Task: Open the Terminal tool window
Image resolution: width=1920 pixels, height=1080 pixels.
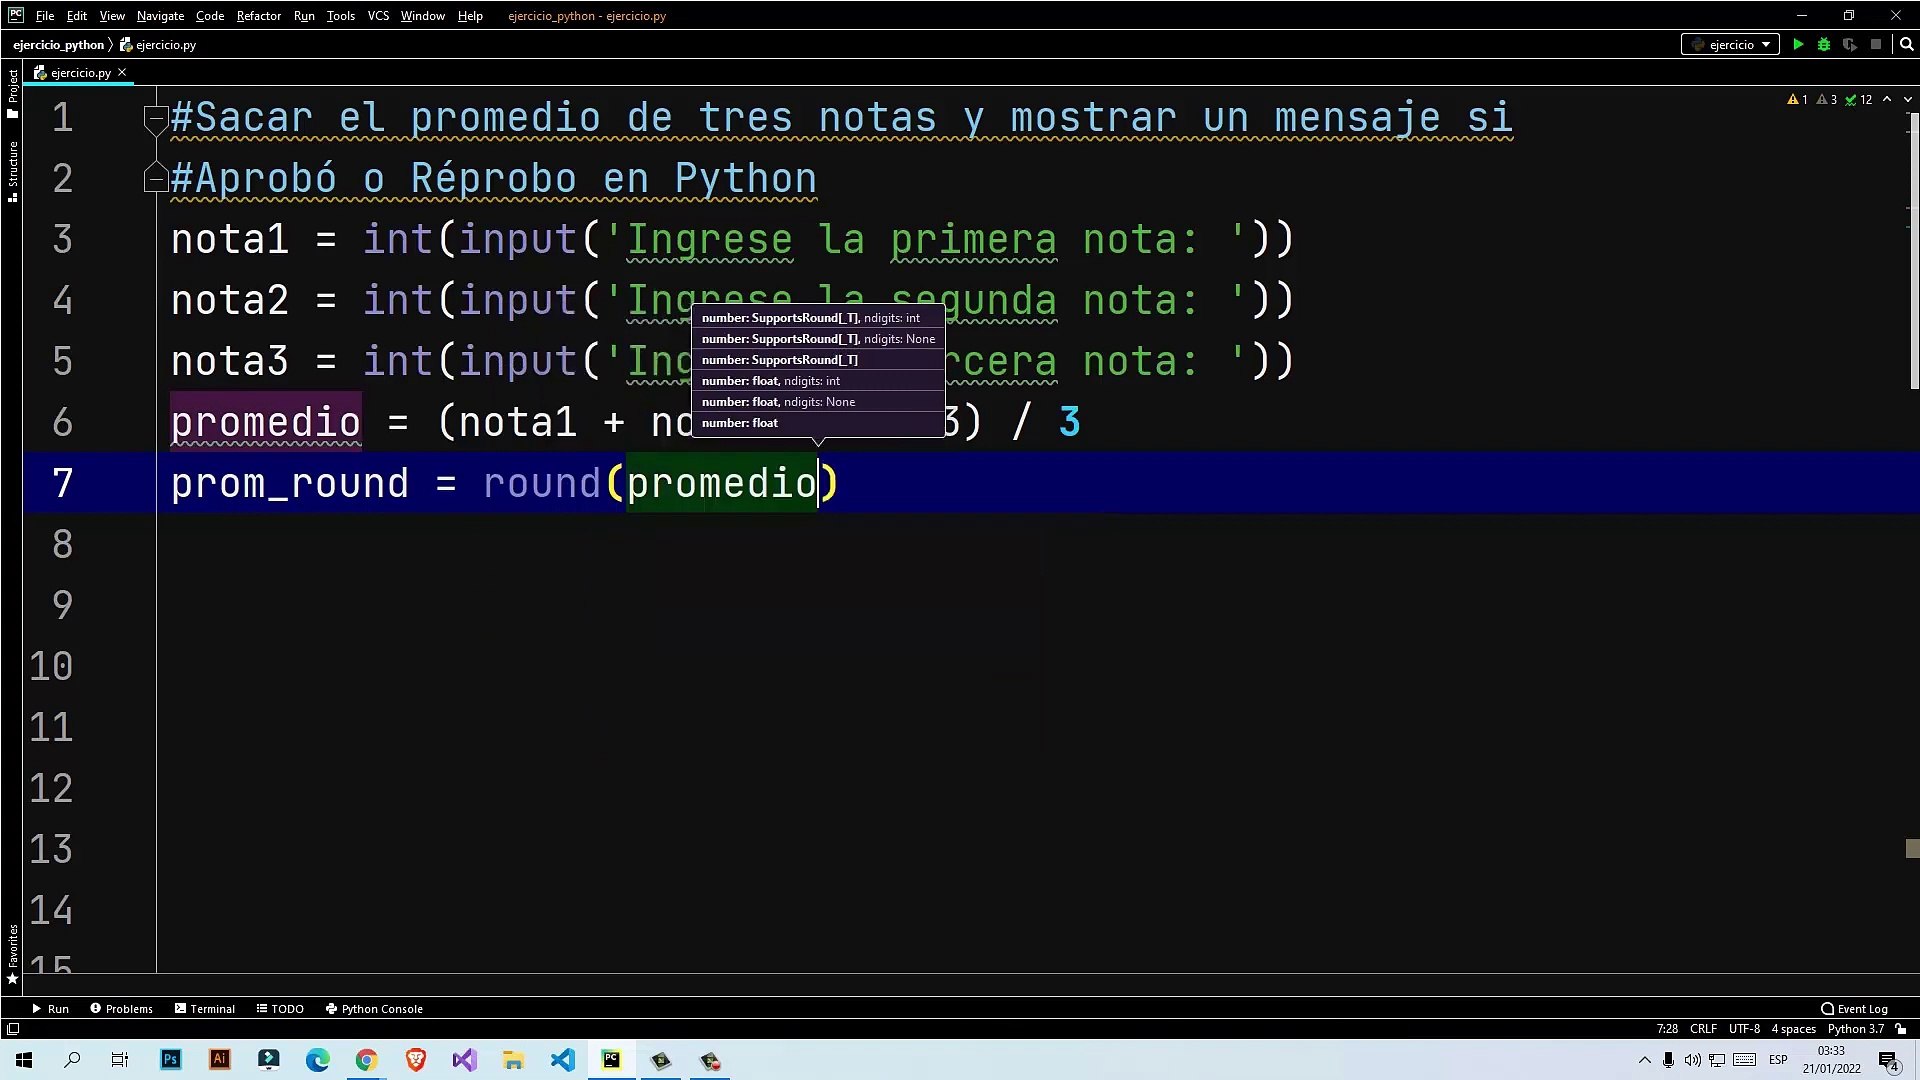Action: pyautogui.click(x=204, y=1009)
